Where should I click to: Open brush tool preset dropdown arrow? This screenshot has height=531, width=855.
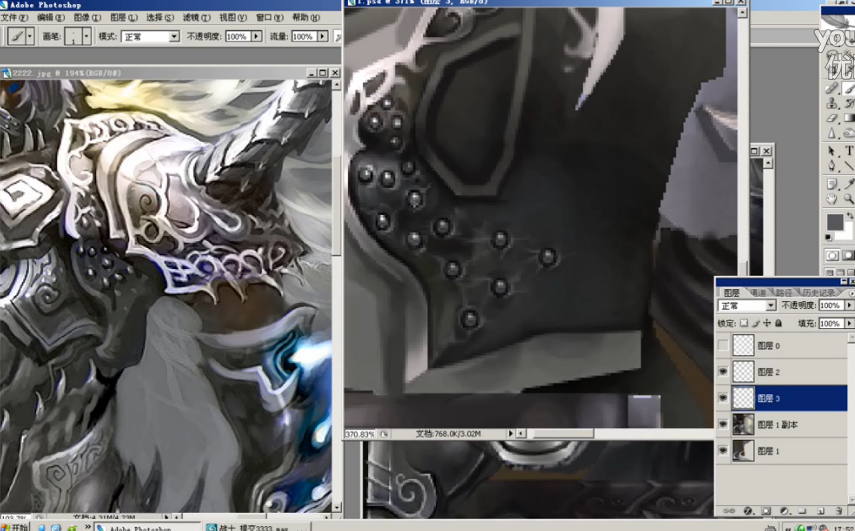click(29, 37)
